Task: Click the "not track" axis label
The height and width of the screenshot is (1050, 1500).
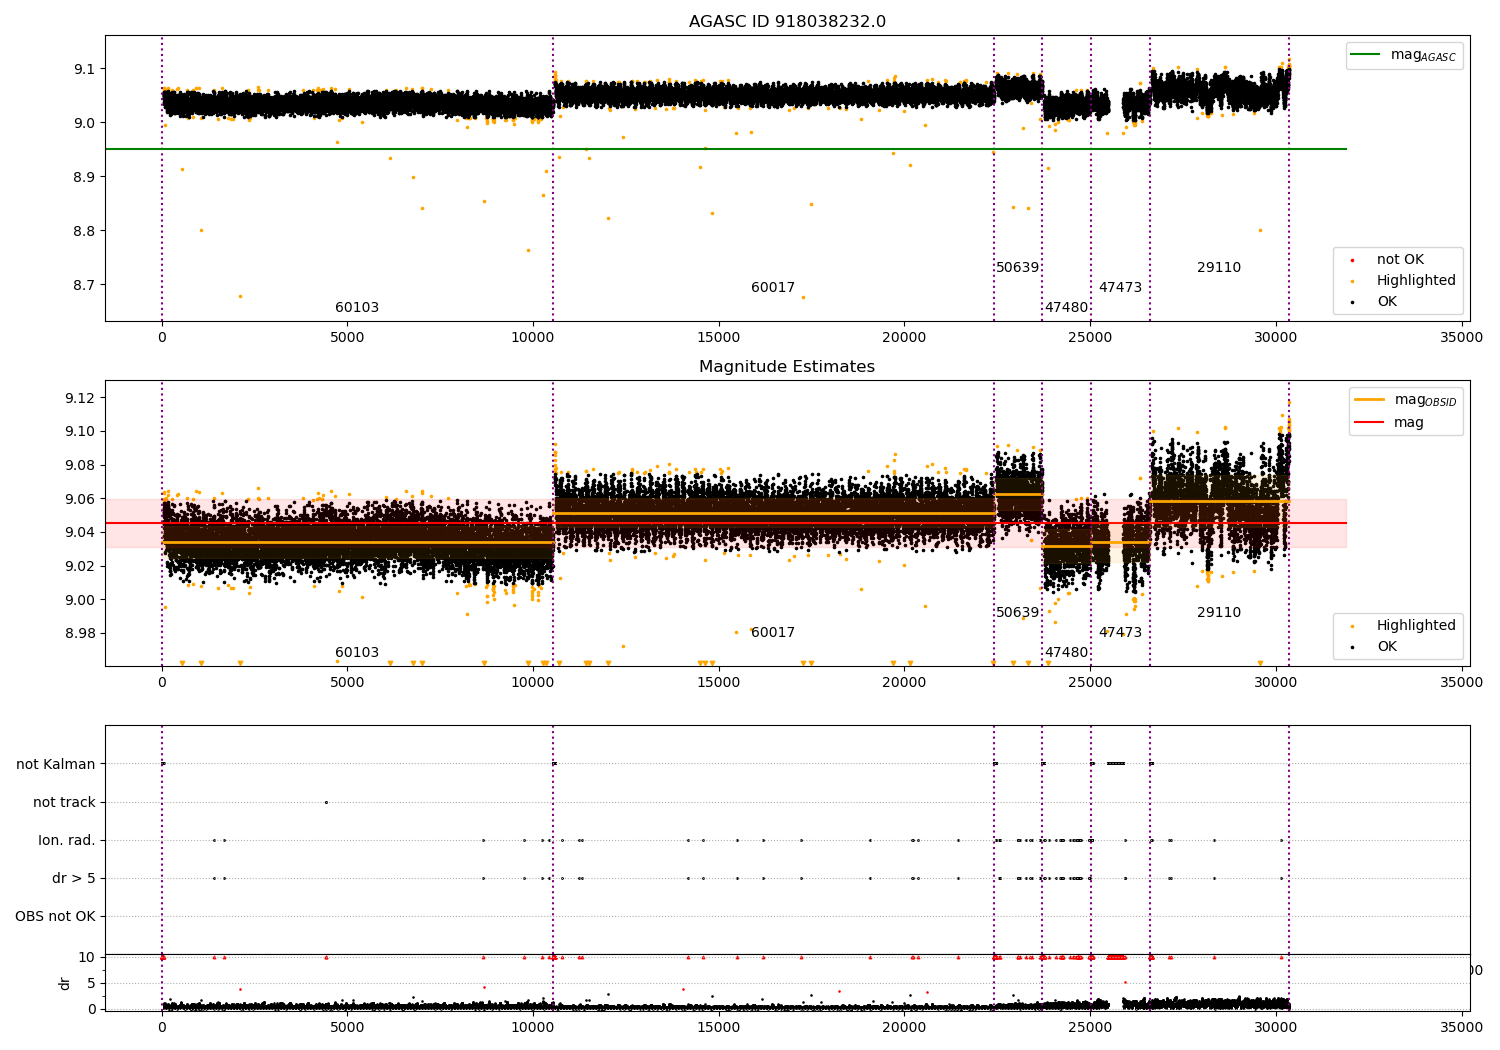Action: coord(64,802)
